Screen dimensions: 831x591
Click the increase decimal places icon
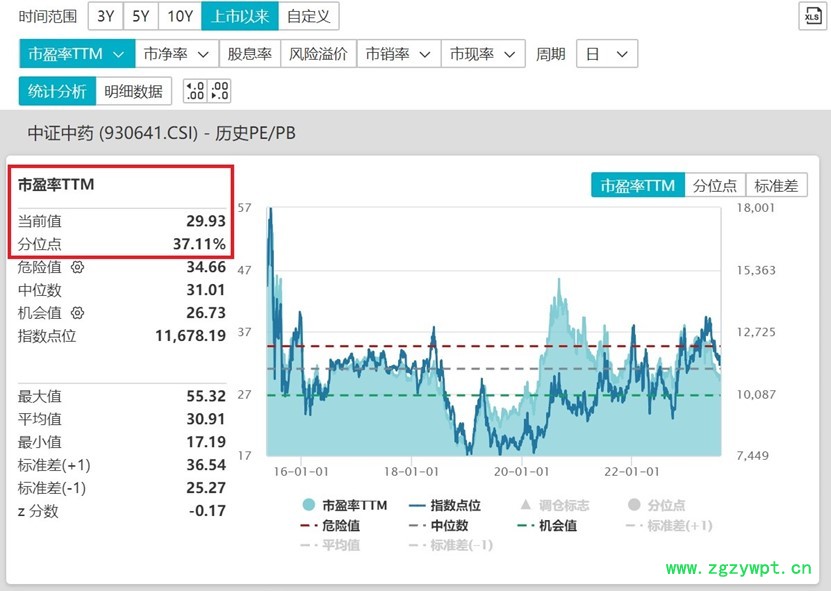(195, 91)
